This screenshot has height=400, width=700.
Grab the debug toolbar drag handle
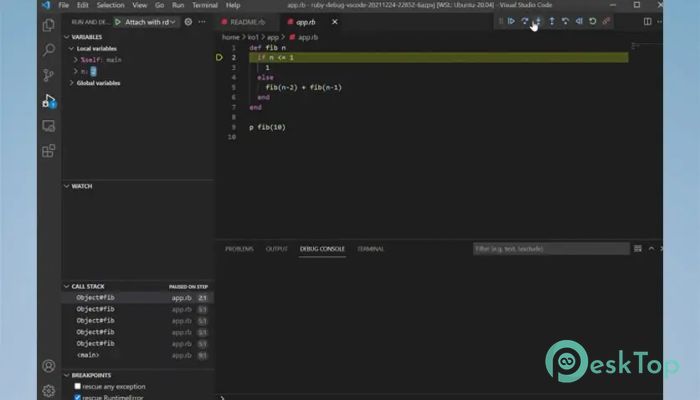(501, 21)
